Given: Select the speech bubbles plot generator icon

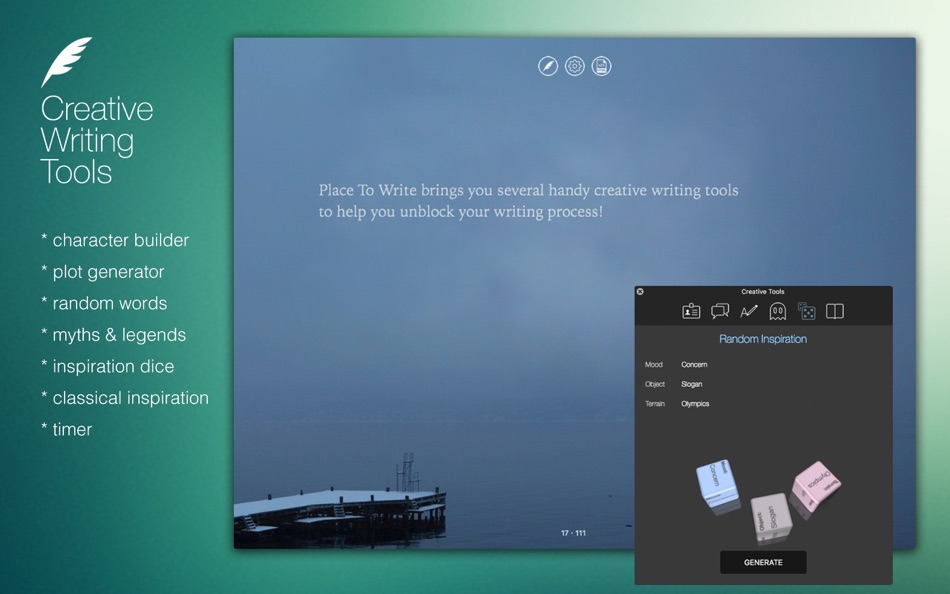Looking at the screenshot, I should [x=720, y=312].
